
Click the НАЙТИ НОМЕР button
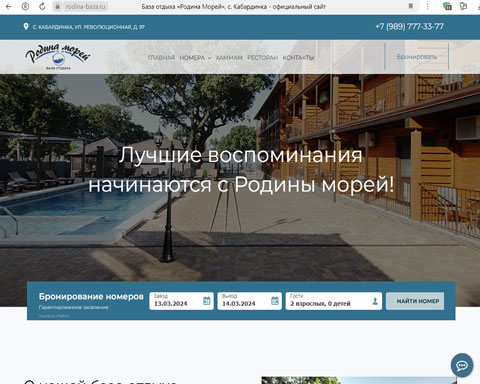[415, 301]
